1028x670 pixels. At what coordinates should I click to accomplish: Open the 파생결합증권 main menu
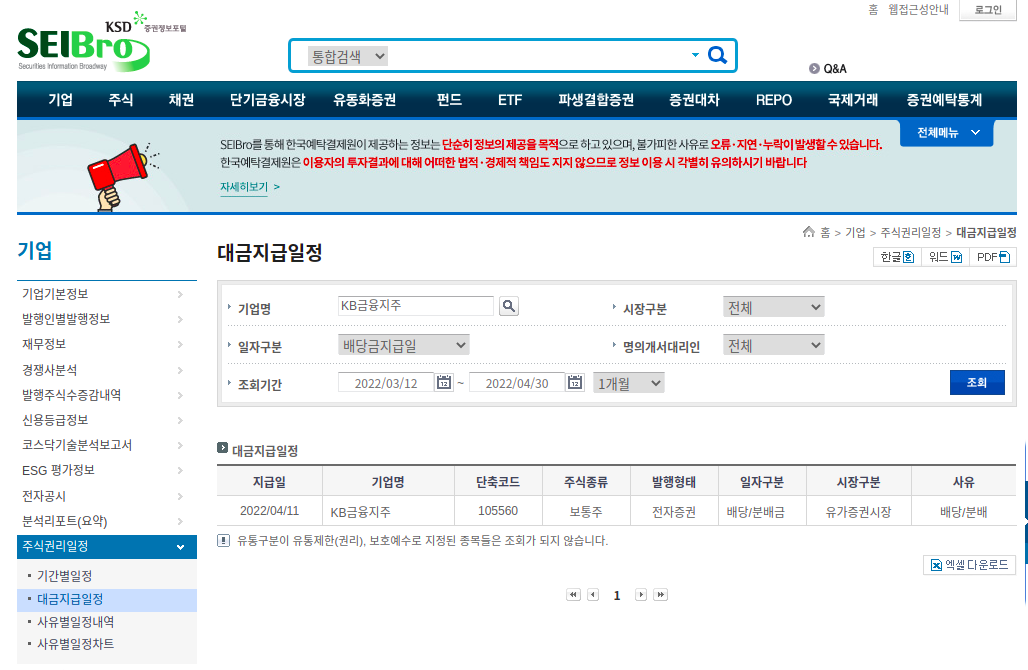point(596,100)
